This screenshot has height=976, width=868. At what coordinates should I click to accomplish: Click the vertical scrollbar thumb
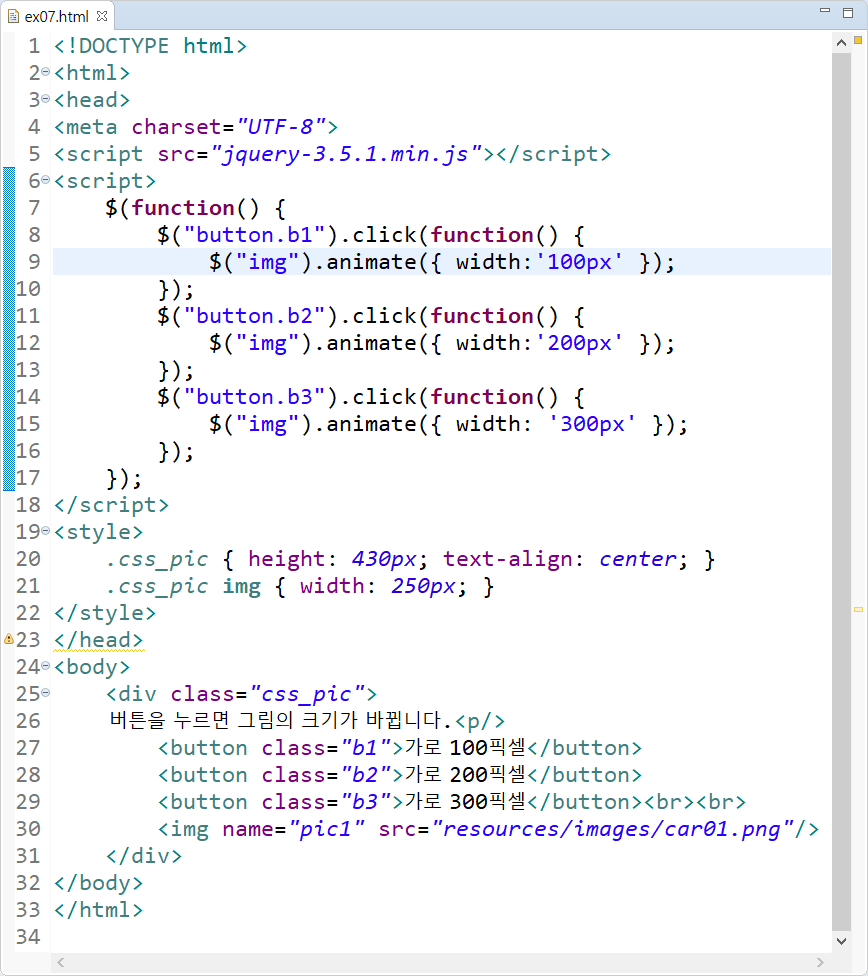pos(841,492)
